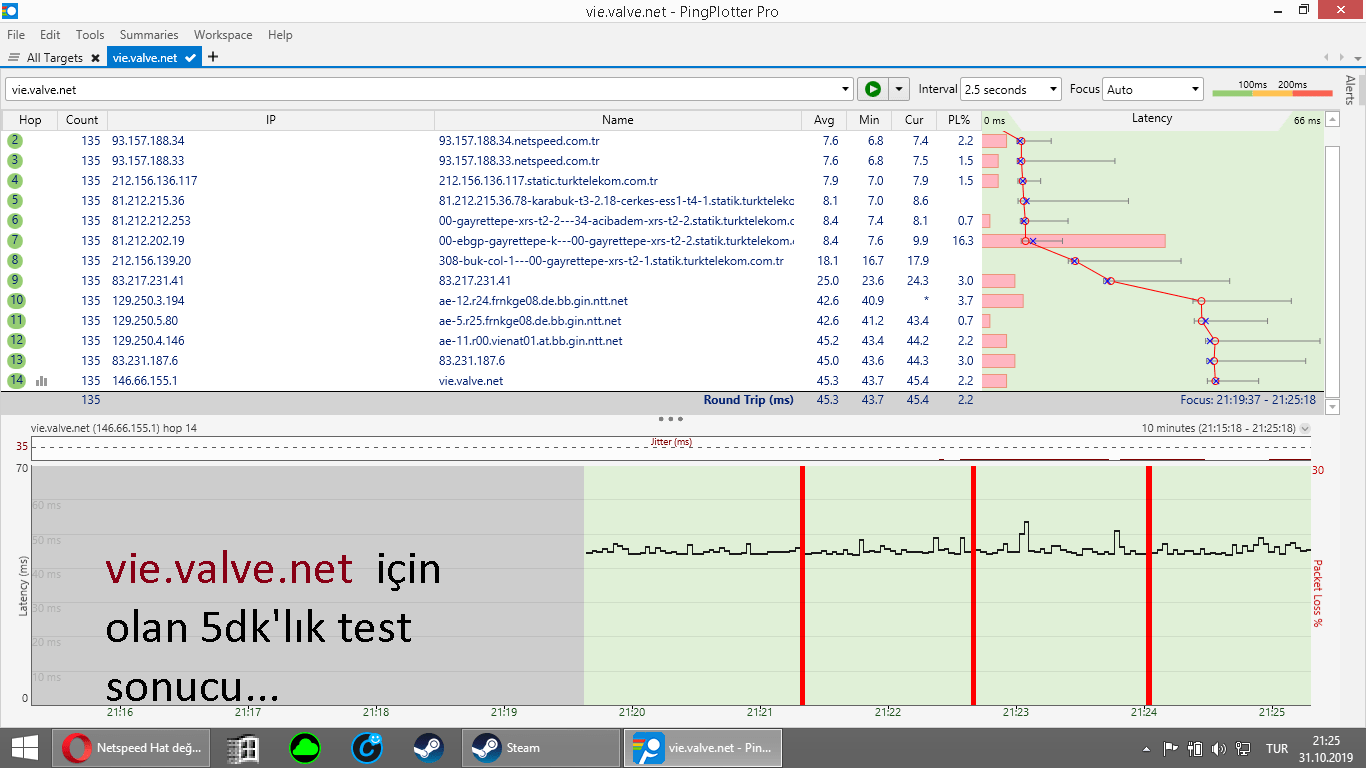Select the hop 8 green circle icon
This screenshot has height=768, width=1366.
(15, 261)
